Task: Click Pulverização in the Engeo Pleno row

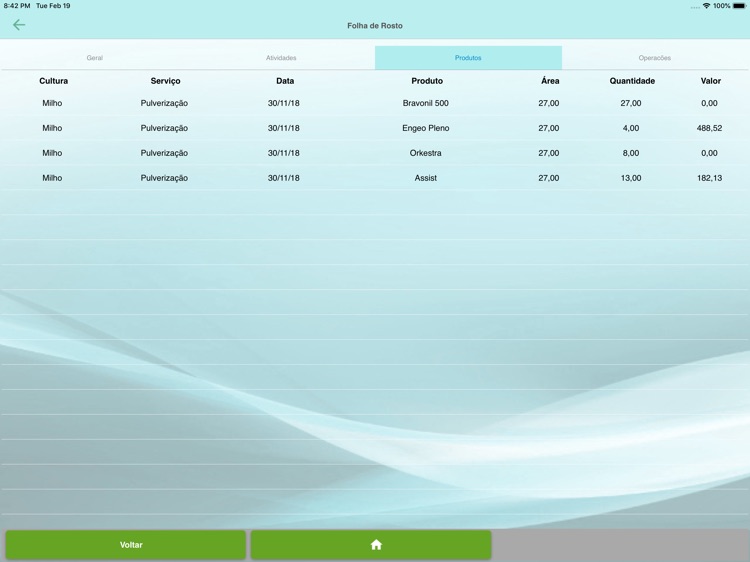Action: click(x=164, y=128)
